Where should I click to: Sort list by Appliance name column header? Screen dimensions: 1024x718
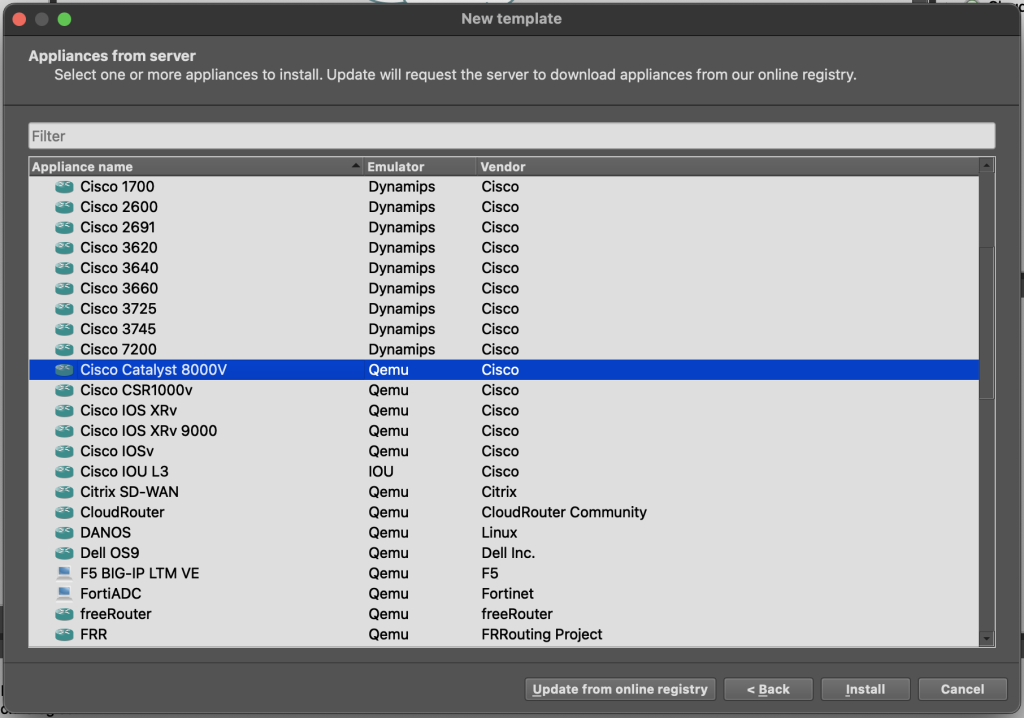coord(190,167)
